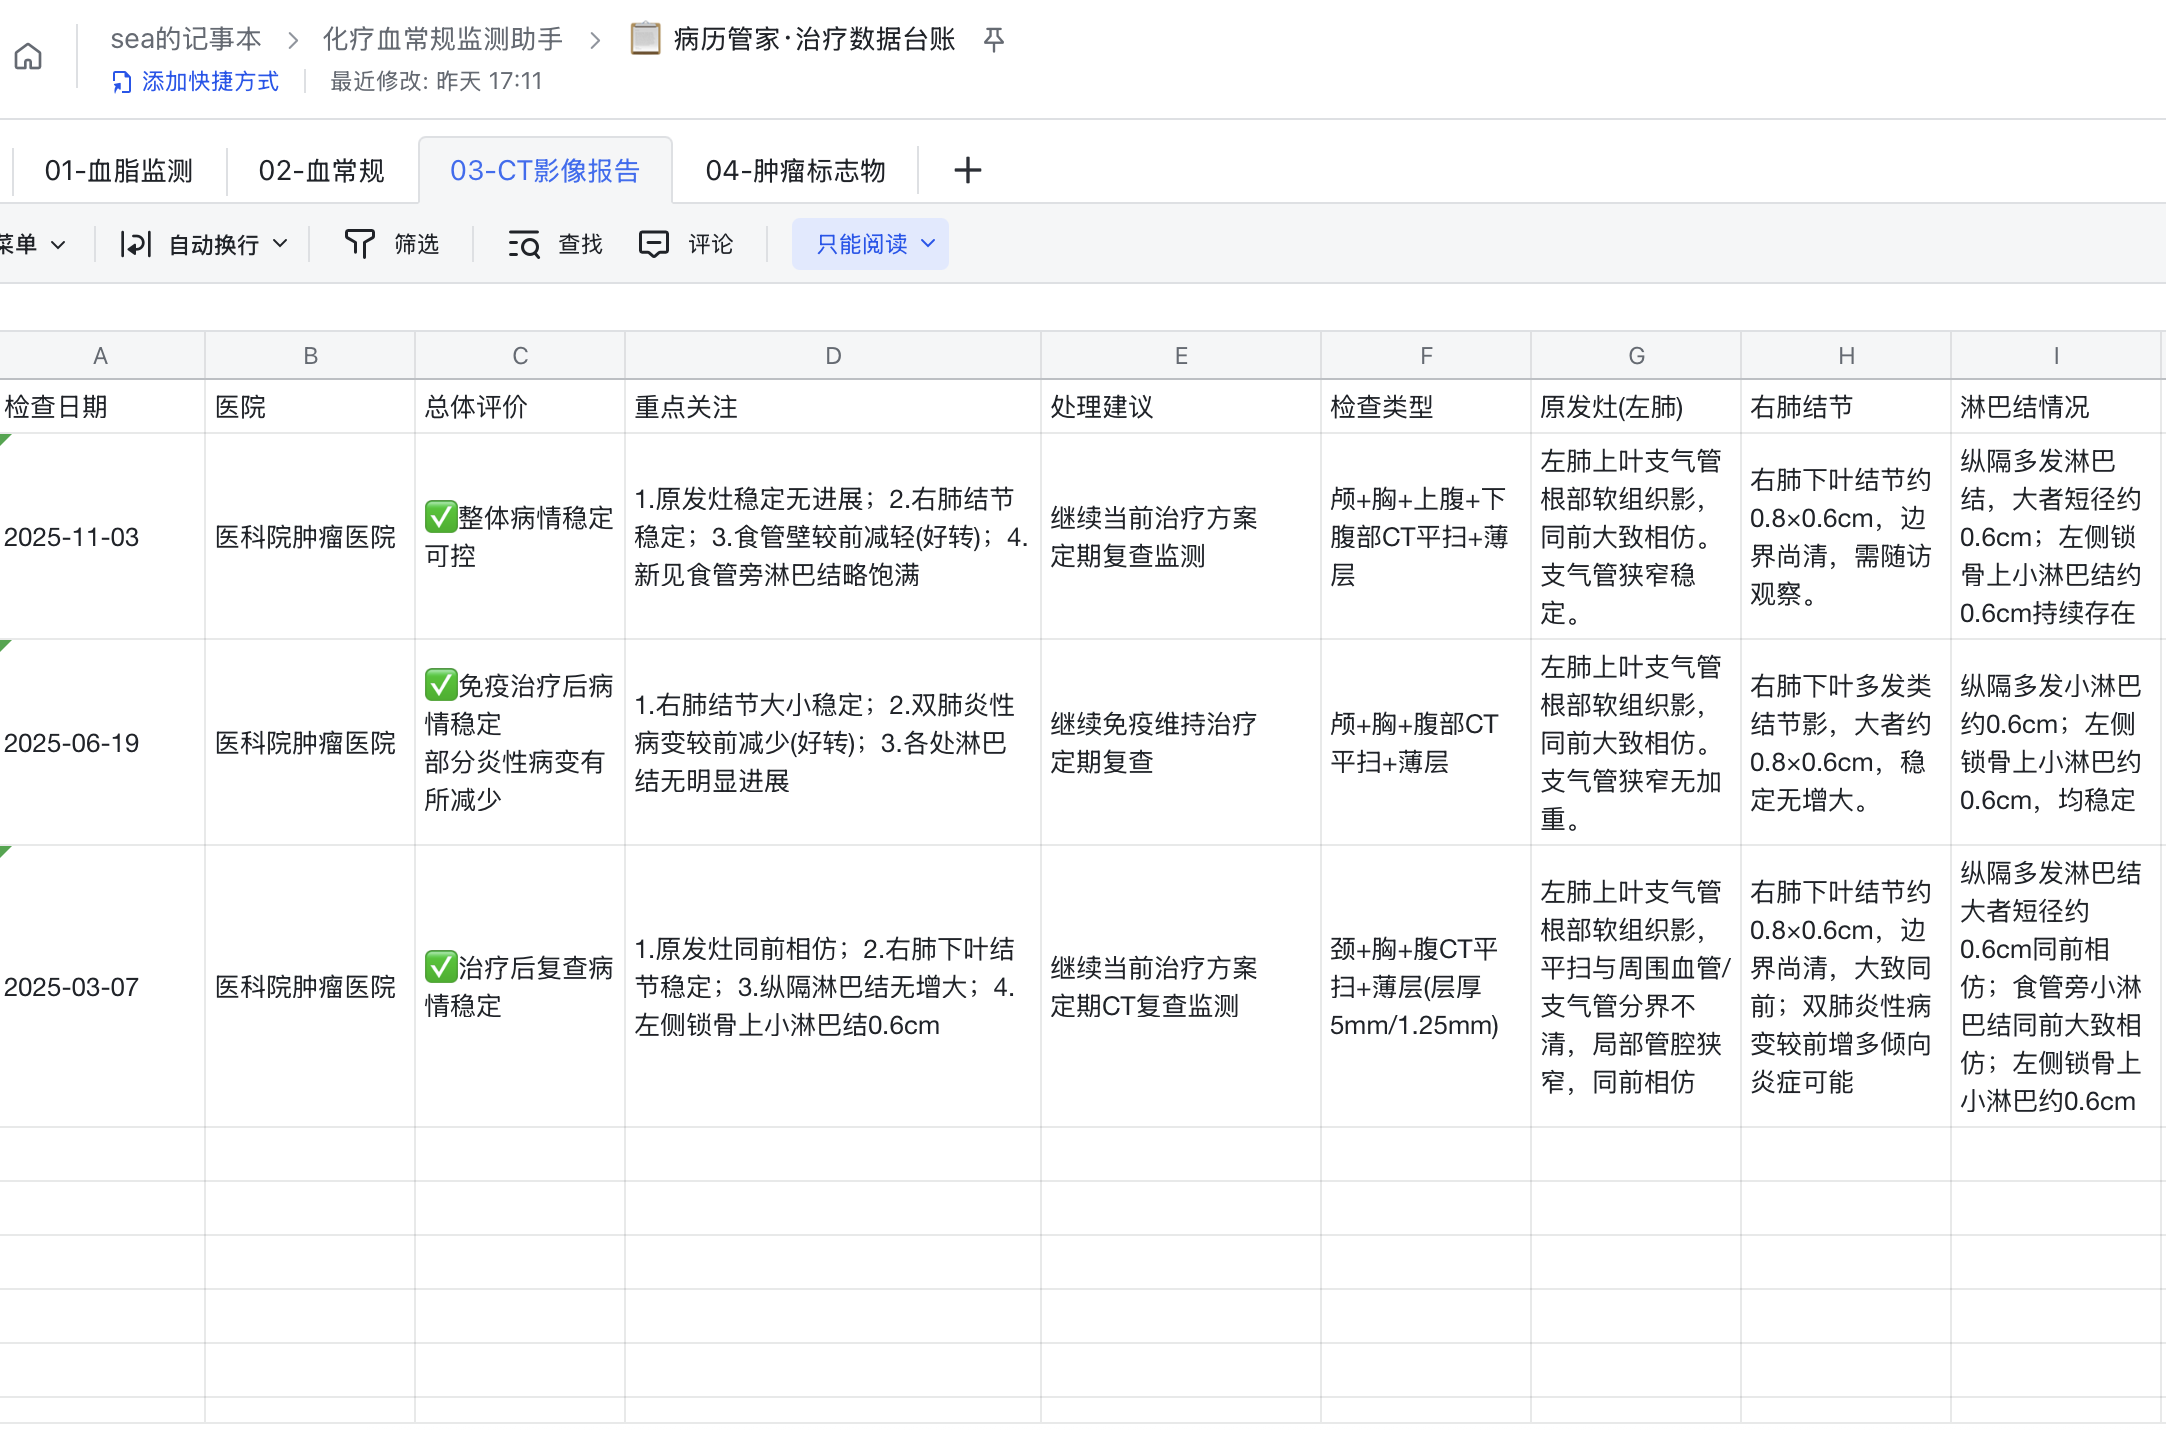The width and height of the screenshot is (2166, 1430).
Task: Switch to 02-血常规 tab
Action: click(x=321, y=171)
